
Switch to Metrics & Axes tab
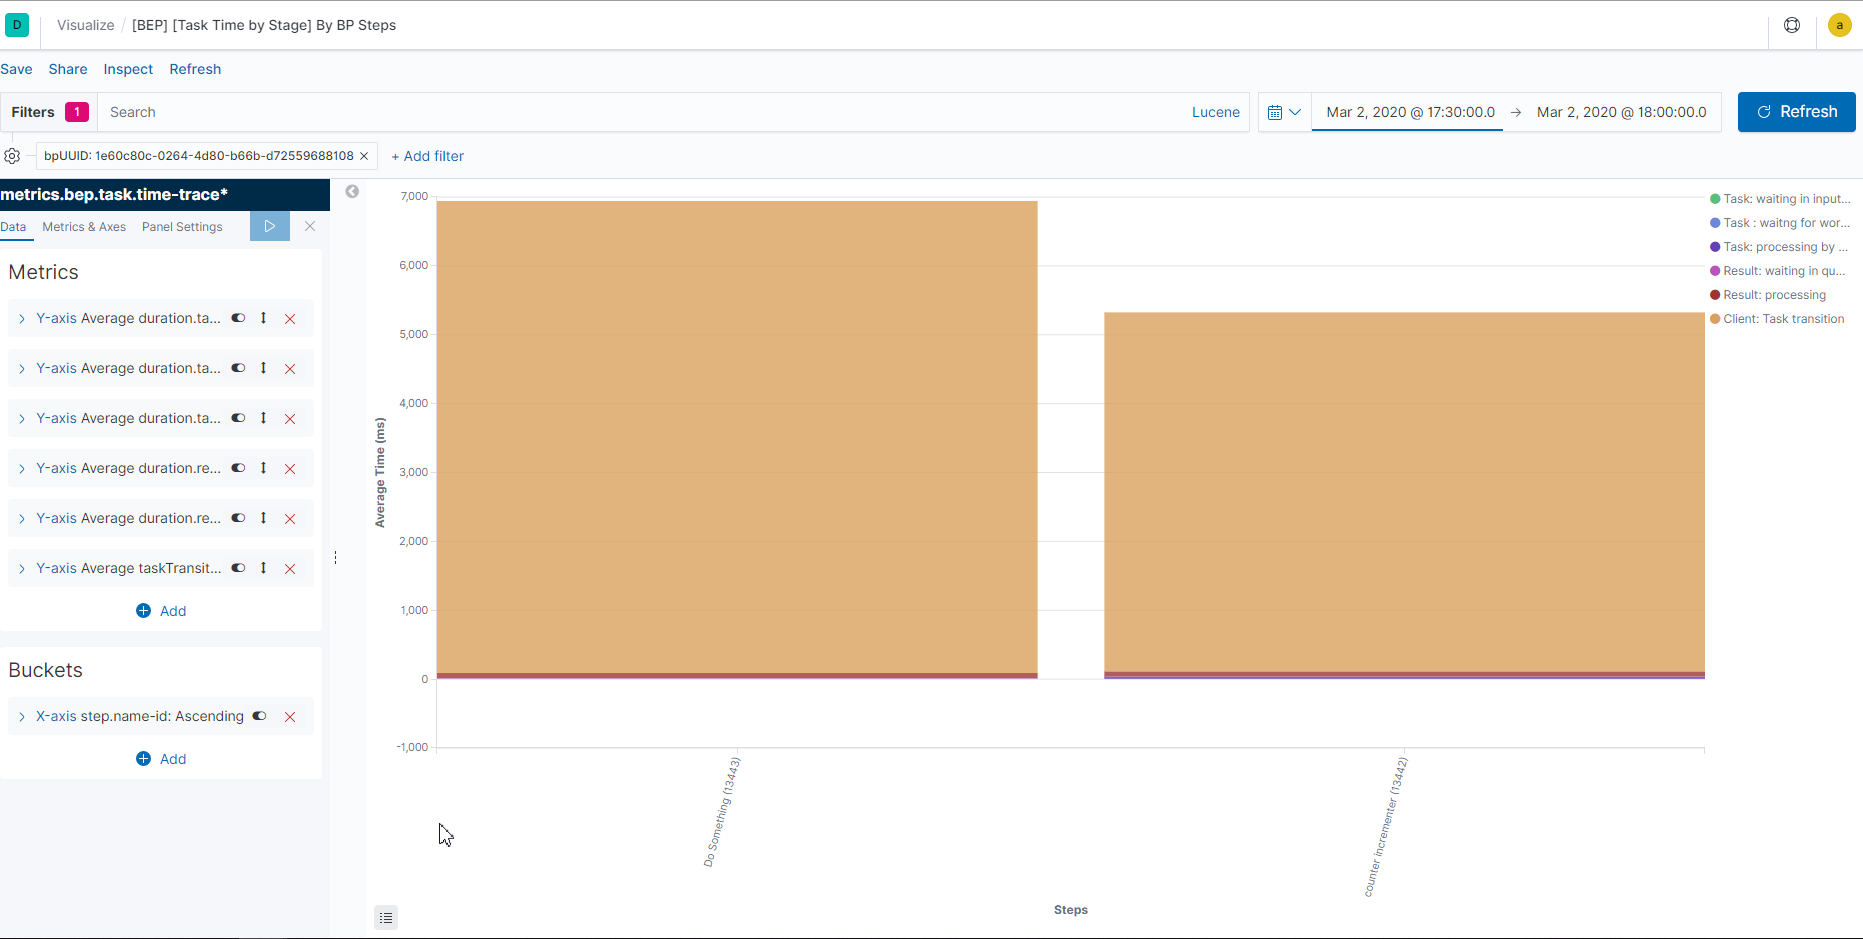84,227
